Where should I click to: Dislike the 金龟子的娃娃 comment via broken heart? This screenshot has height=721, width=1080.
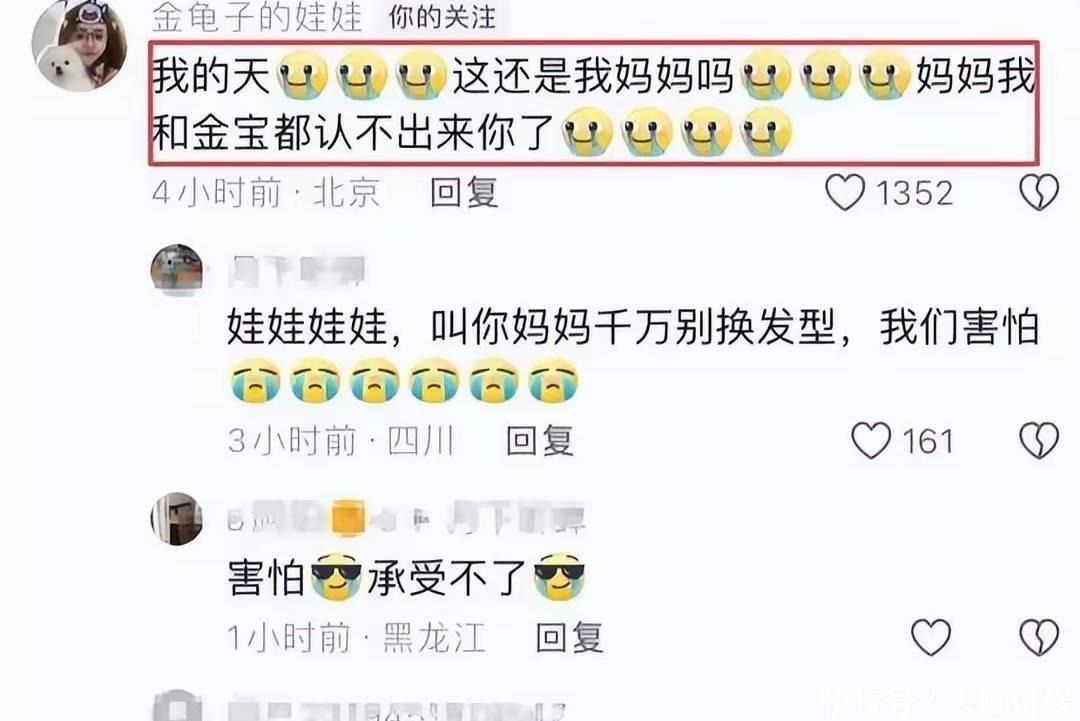[1039, 192]
